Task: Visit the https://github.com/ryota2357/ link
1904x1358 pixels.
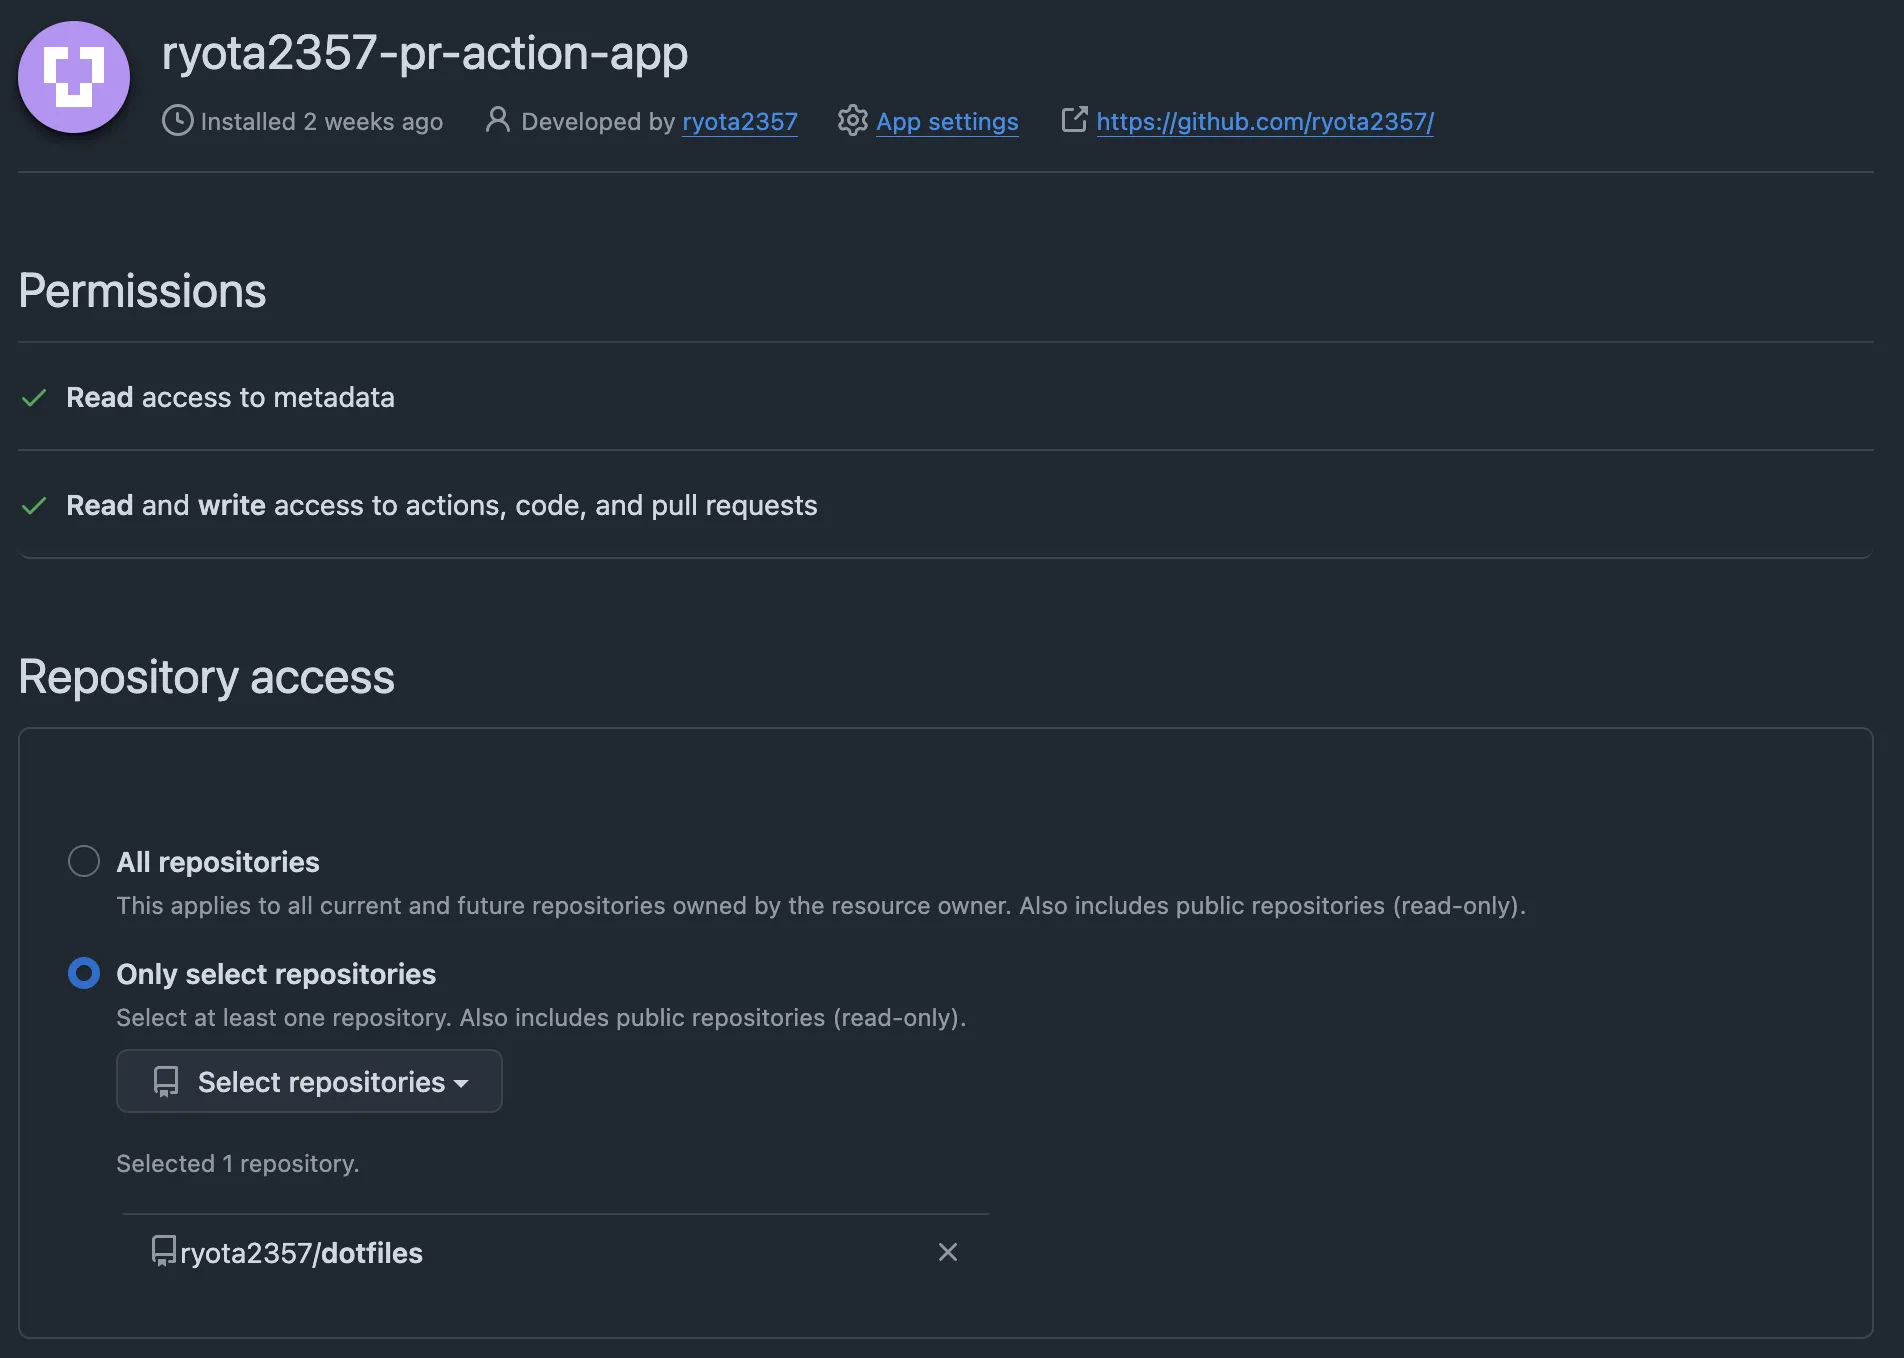Action: 1264,121
